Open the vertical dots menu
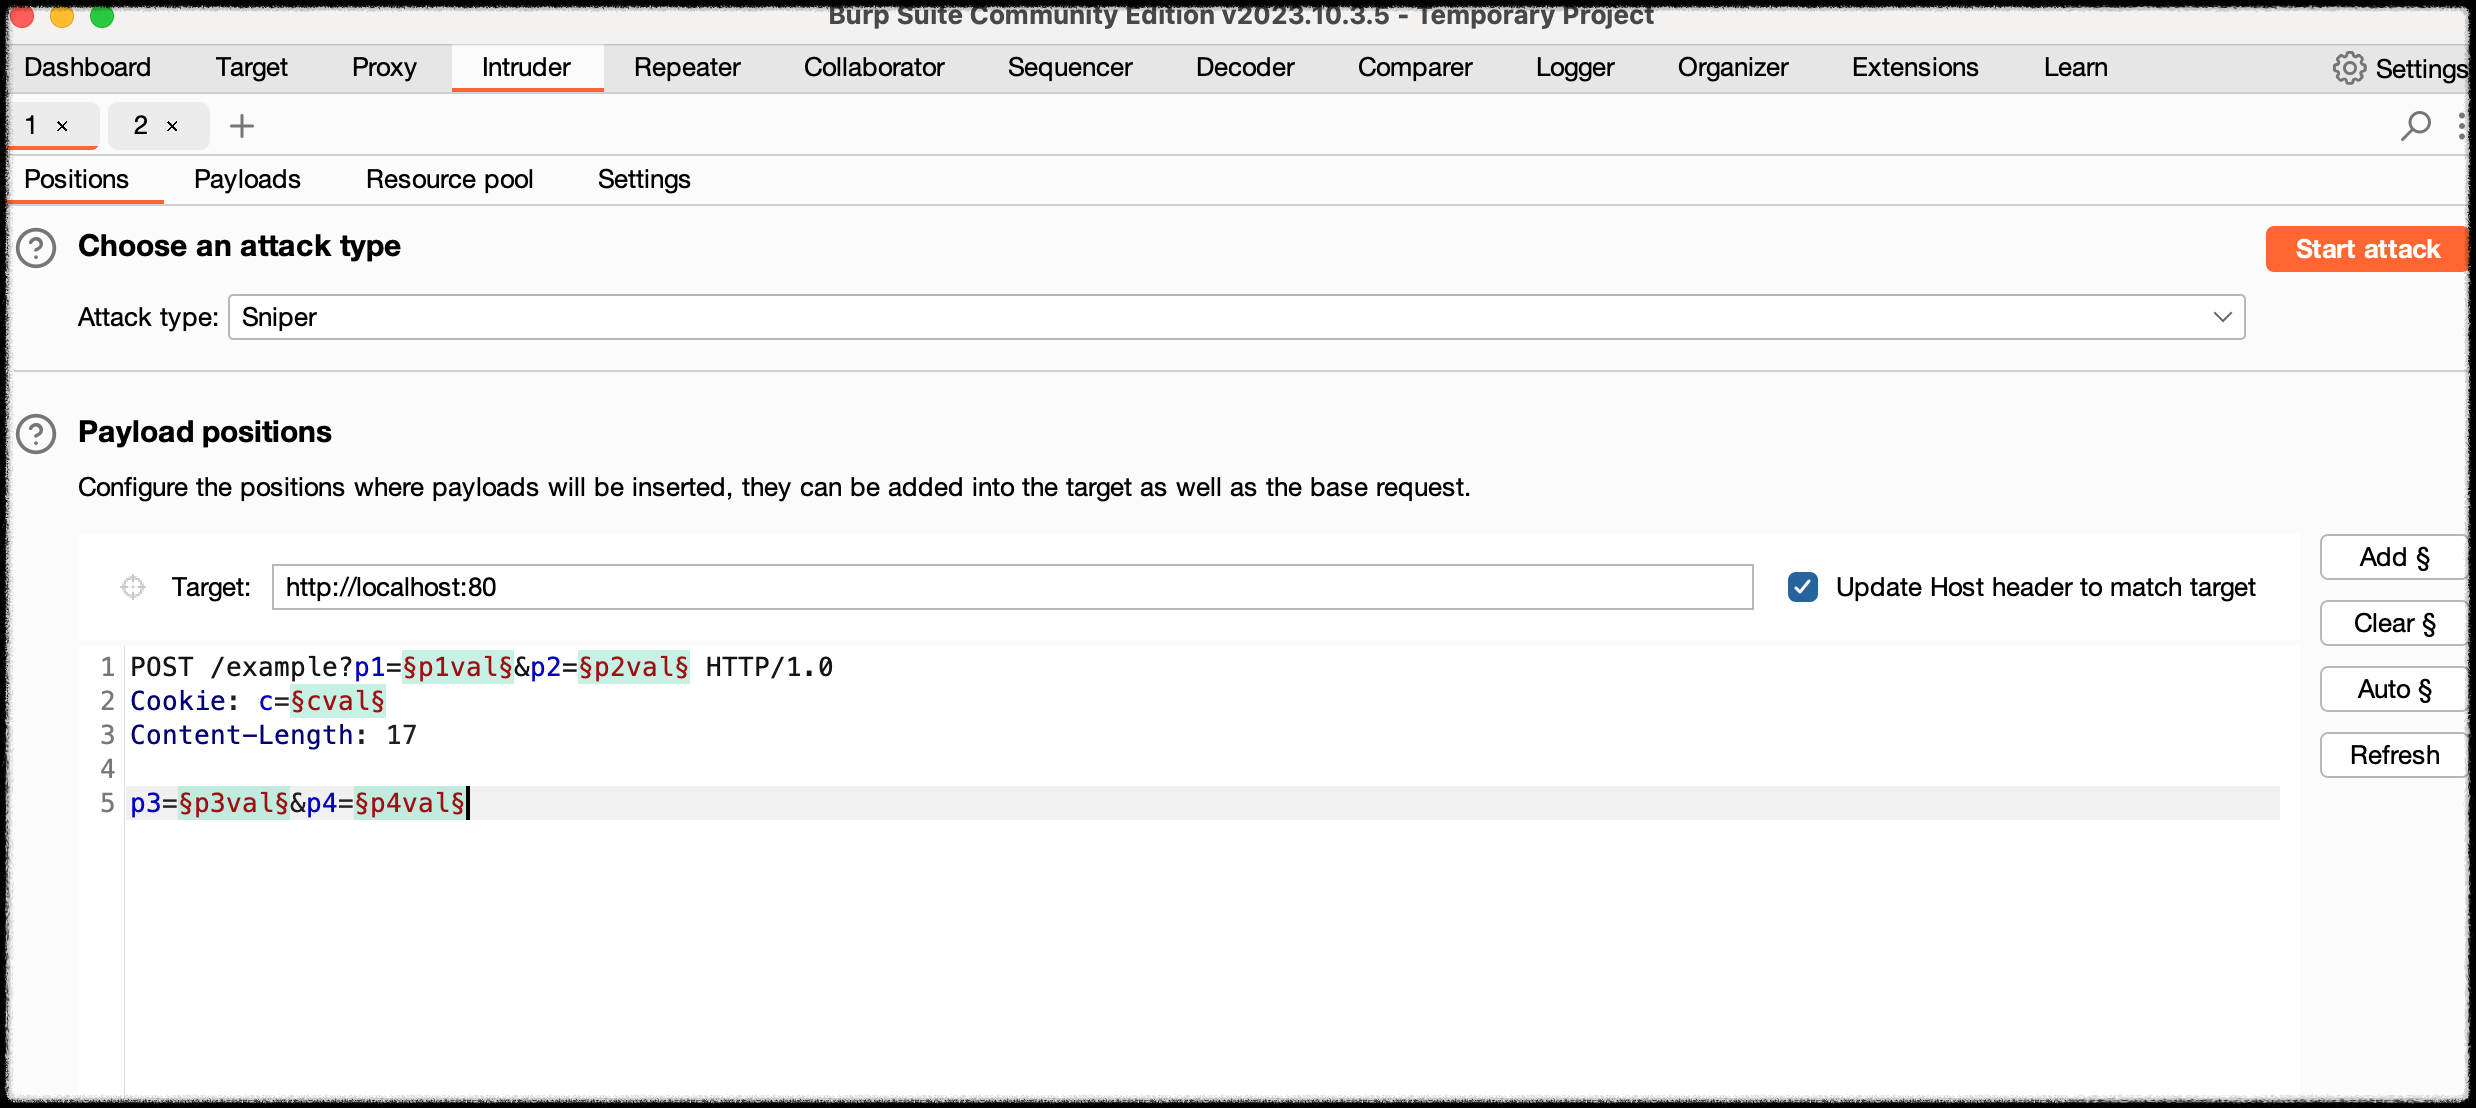 (2460, 126)
